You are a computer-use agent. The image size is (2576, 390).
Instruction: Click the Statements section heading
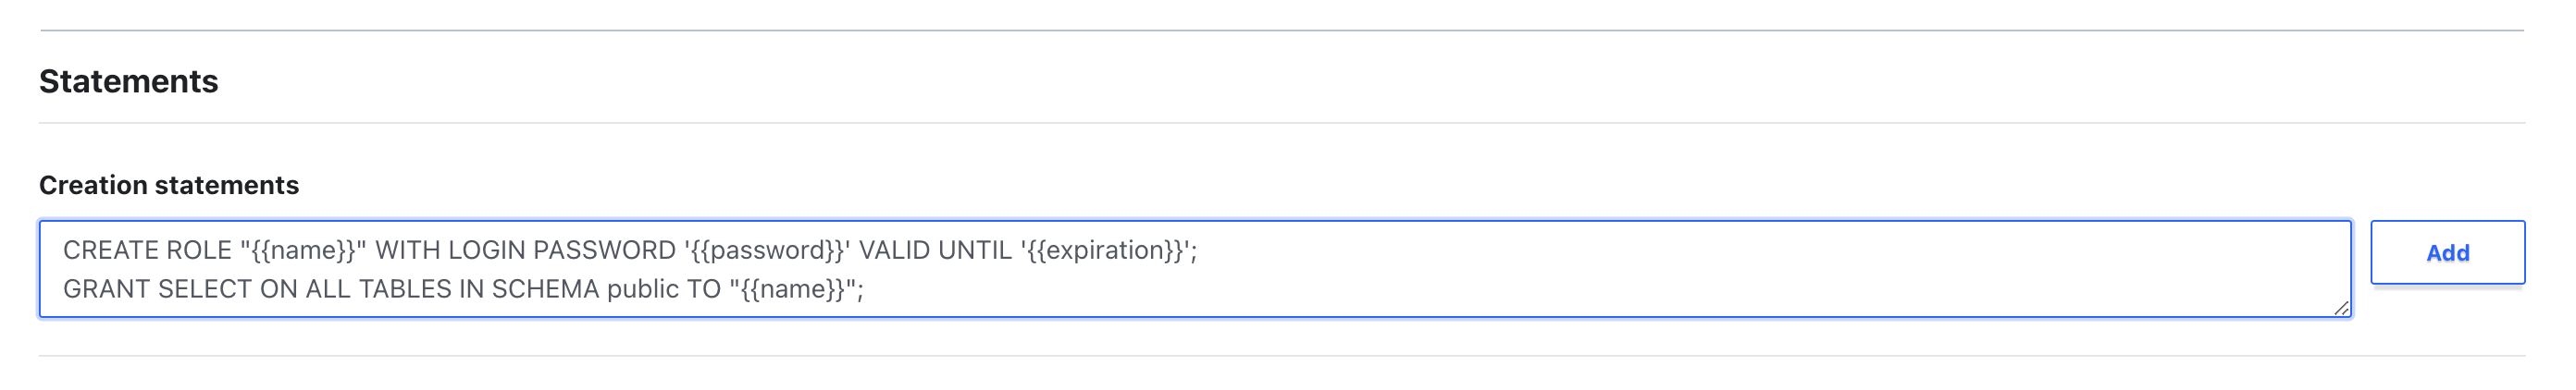click(x=128, y=82)
